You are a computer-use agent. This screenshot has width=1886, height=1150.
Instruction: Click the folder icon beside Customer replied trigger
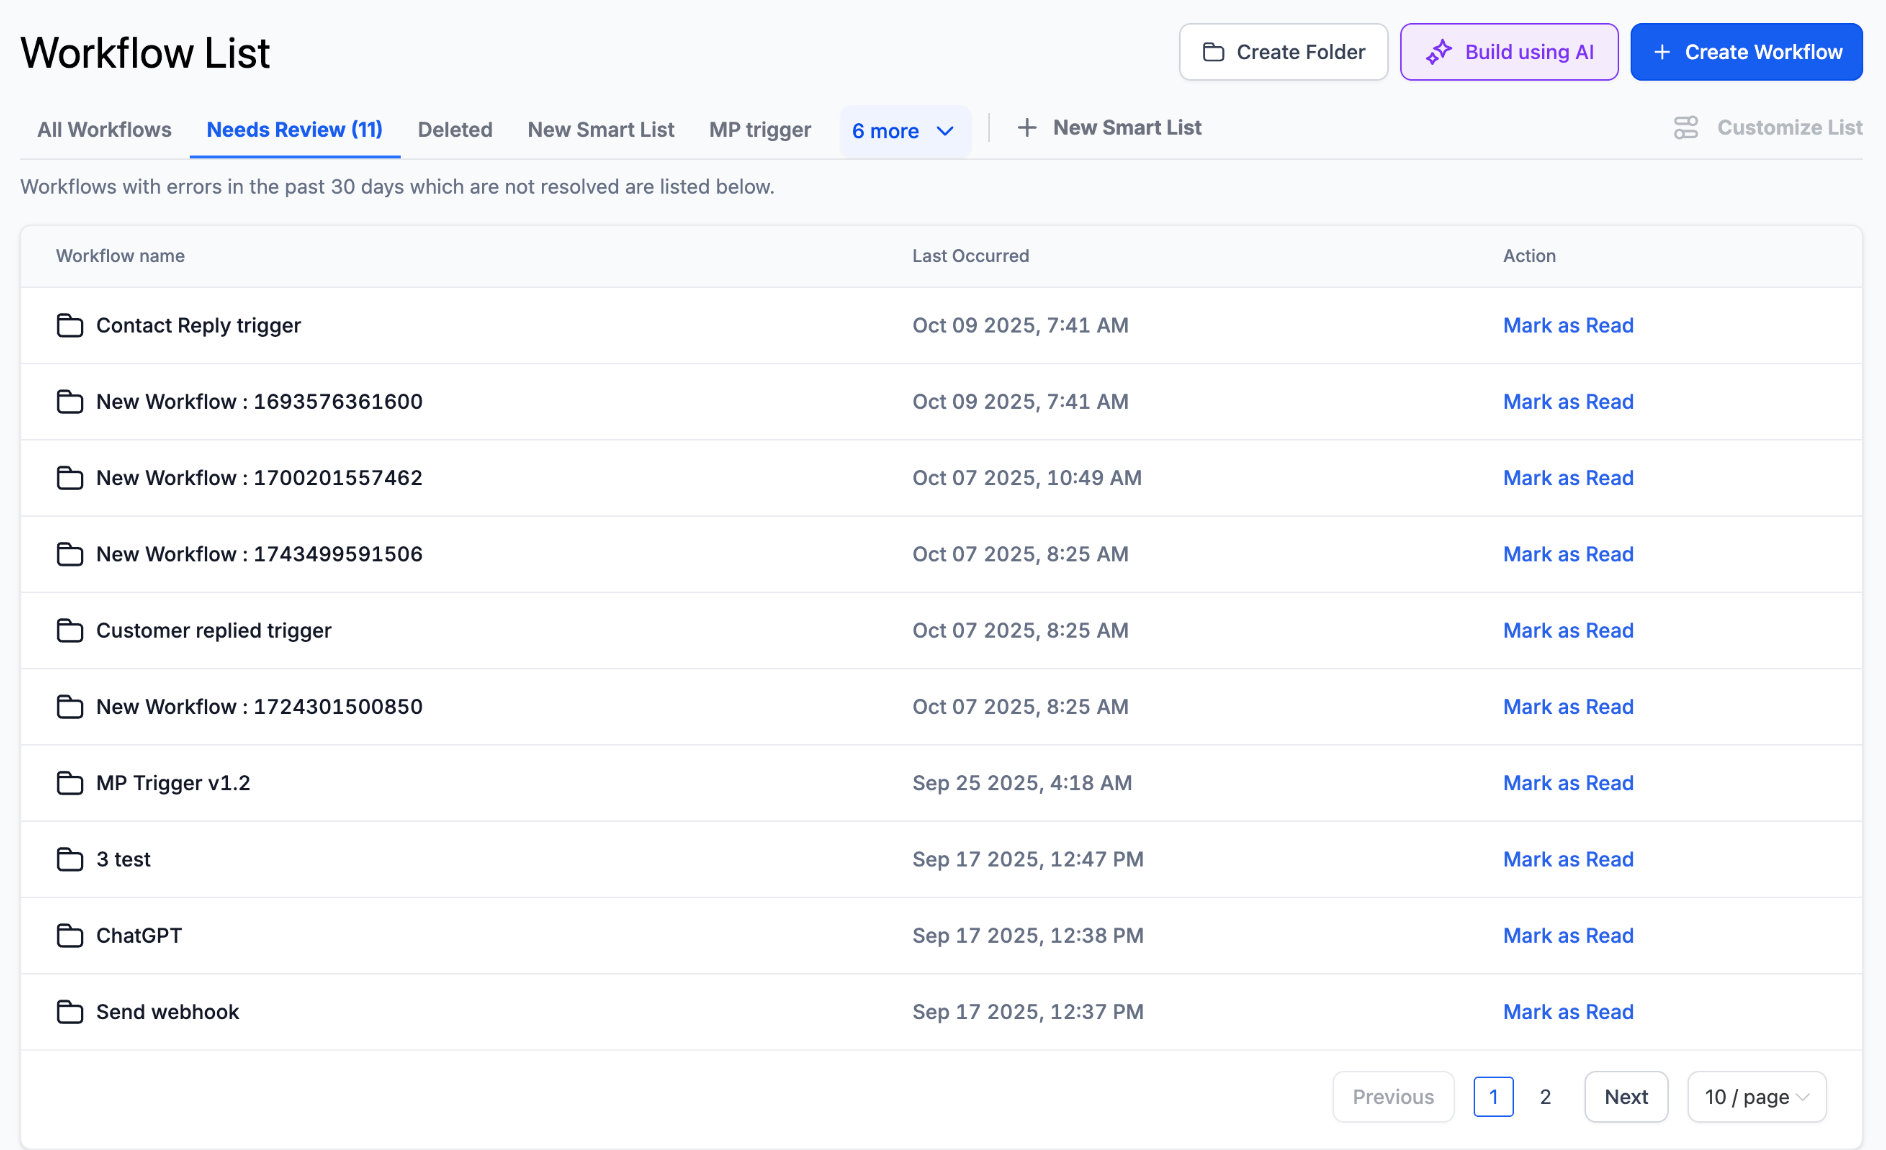(70, 631)
